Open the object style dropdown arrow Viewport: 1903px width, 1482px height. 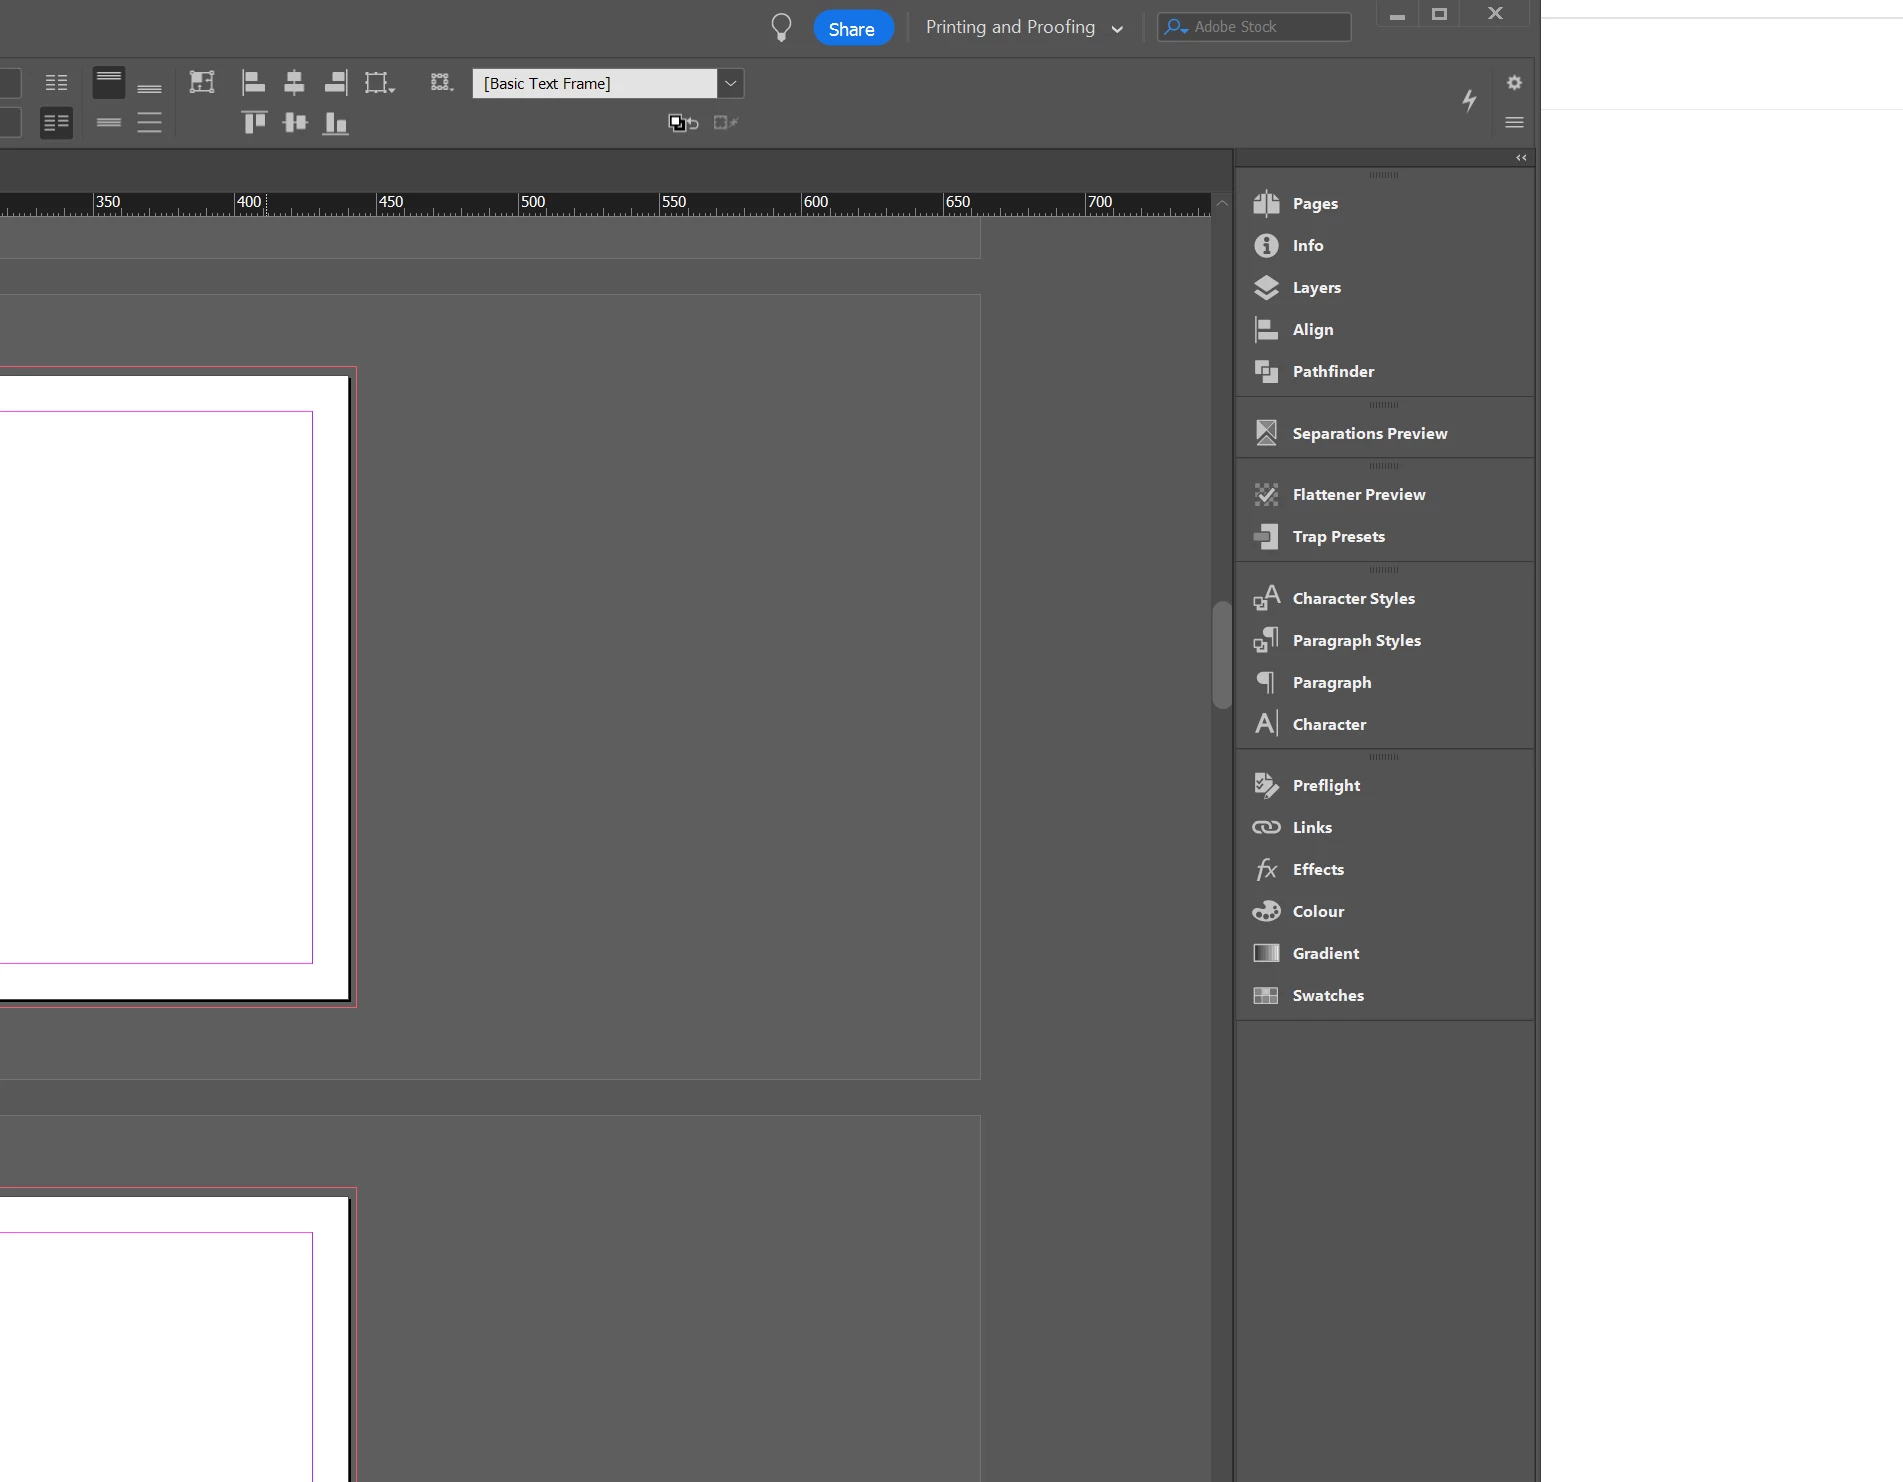tap(731, 83)
